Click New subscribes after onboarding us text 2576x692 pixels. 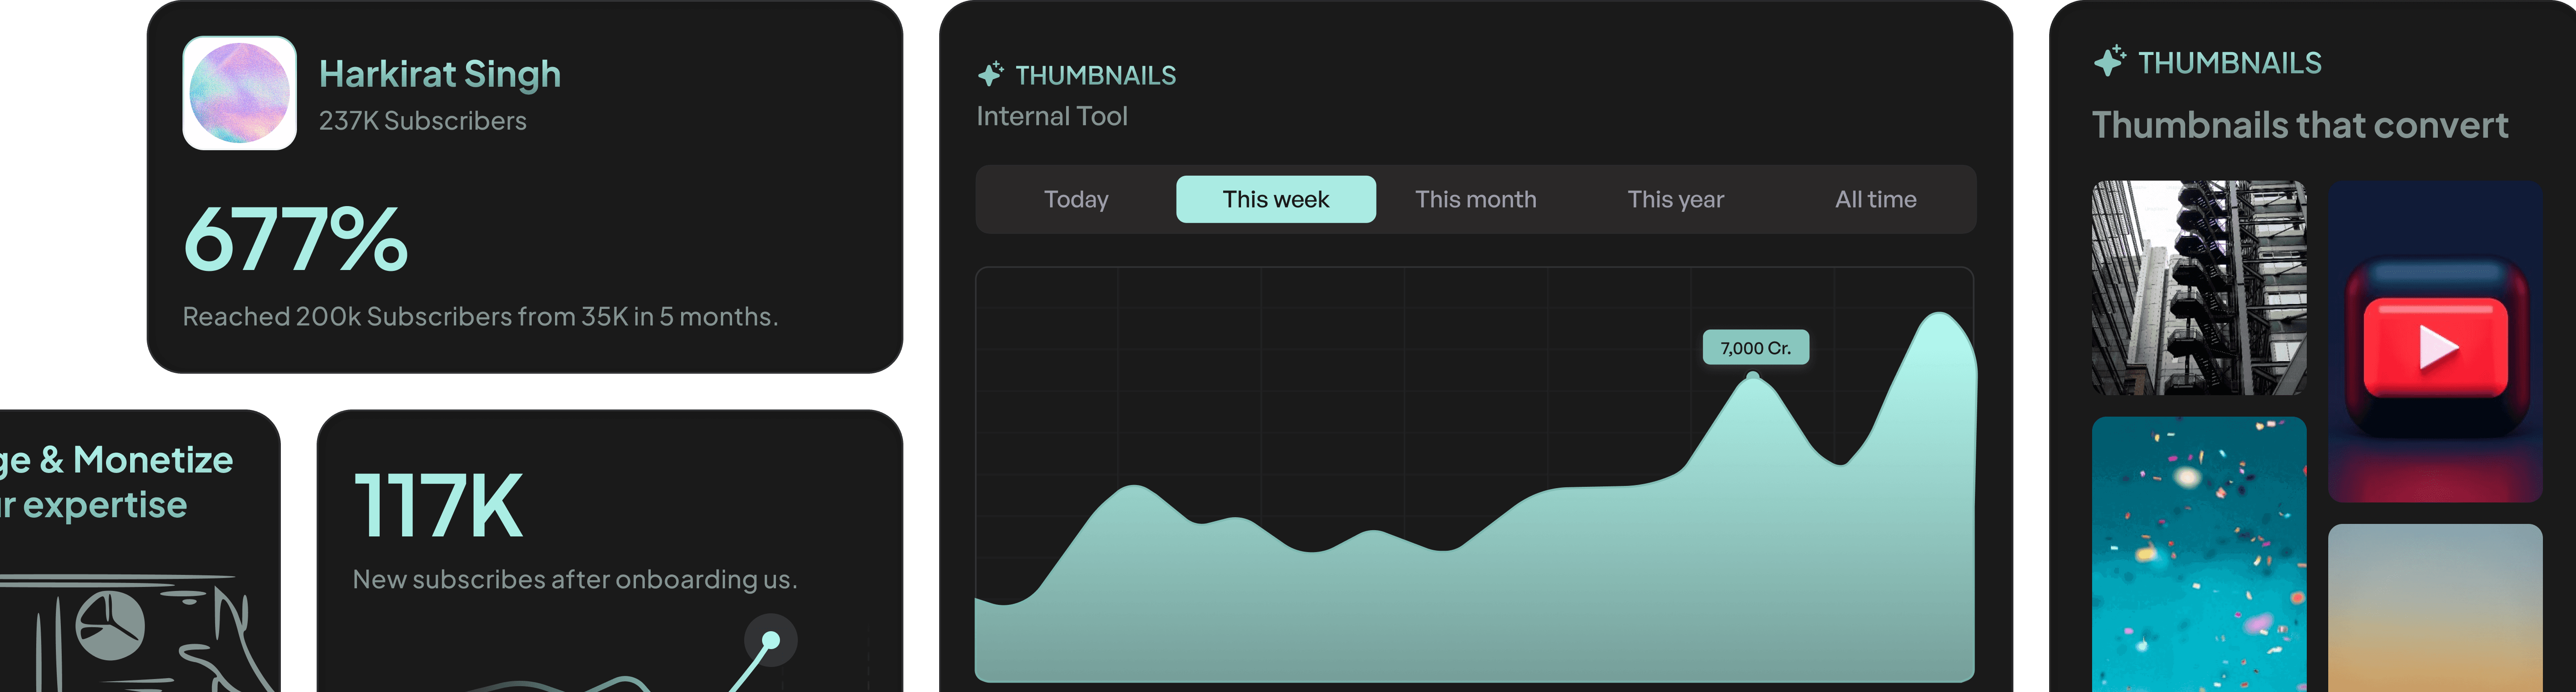tap(575, 580)
